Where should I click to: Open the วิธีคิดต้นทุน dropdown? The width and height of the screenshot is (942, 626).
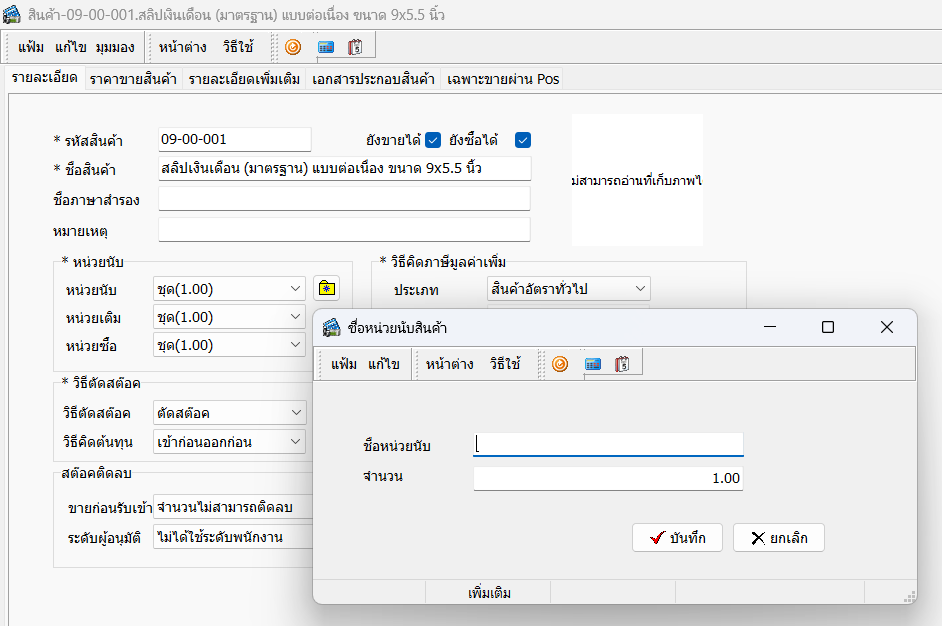click(x=295, y=441)
